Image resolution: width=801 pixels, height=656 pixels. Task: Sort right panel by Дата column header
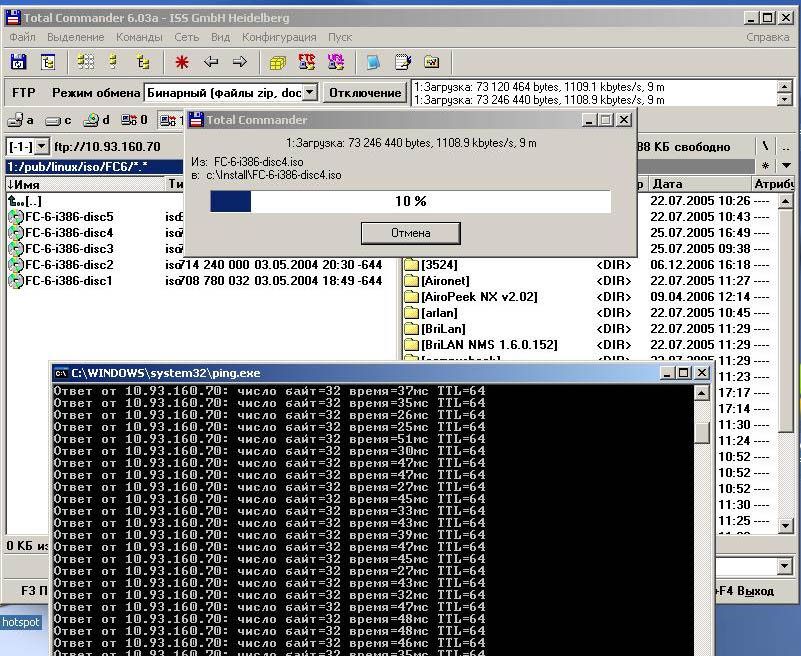[700, 184]
